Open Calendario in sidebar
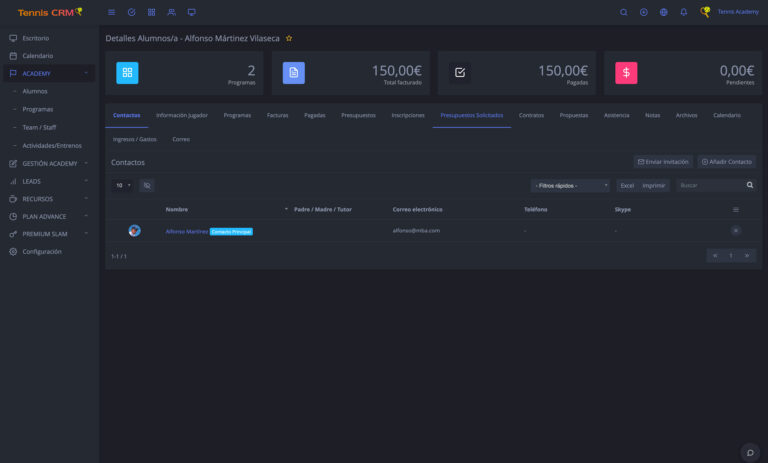768x463 pixels. [x=48, y=56]
